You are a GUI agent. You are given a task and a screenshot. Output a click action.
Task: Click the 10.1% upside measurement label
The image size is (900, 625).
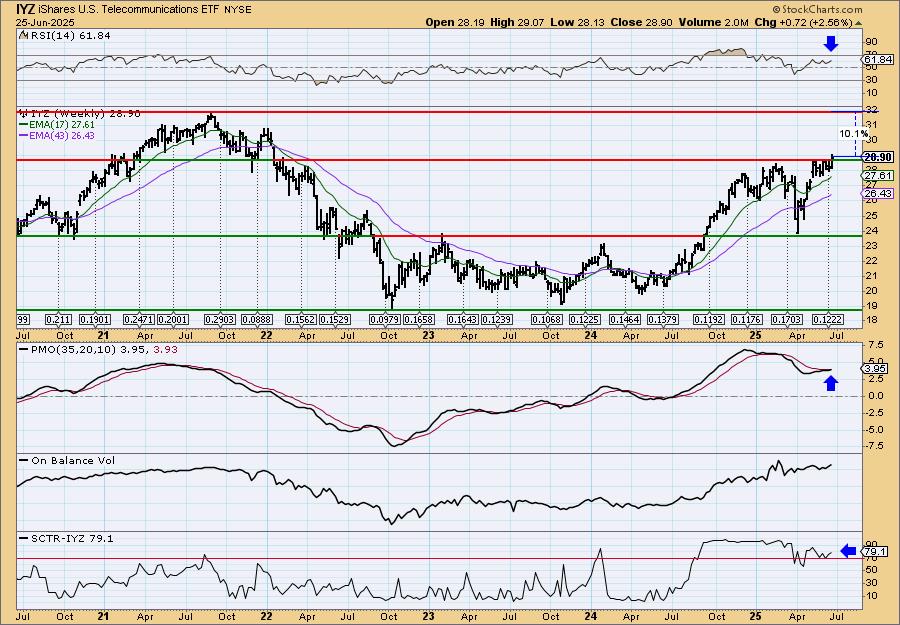point(854,134)
